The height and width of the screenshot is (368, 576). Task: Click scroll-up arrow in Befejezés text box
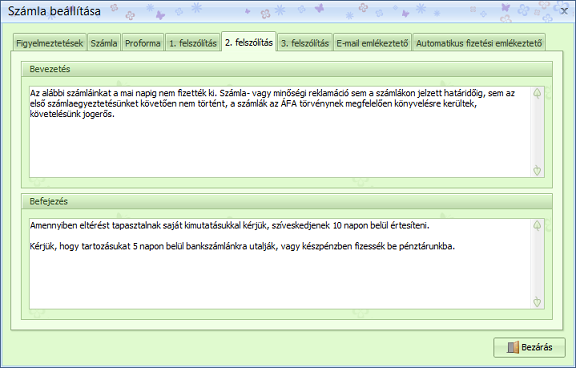click(537, 226)
